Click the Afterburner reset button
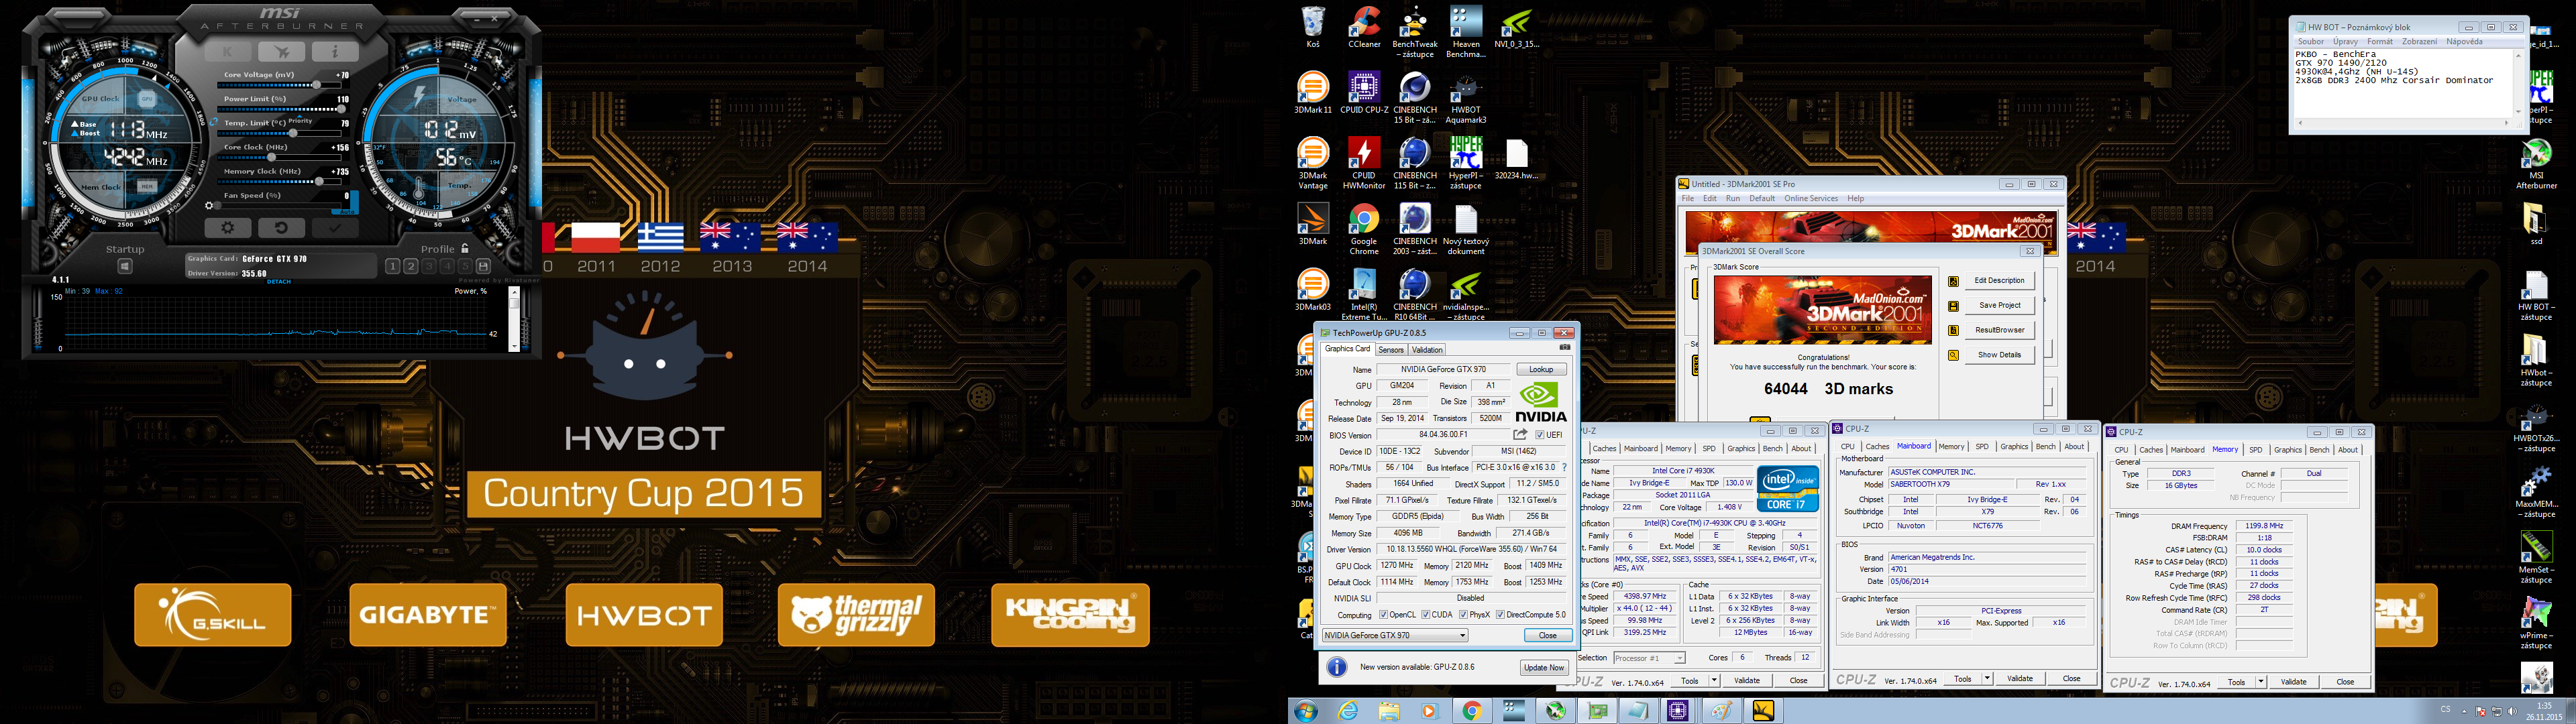2576x724 pixels. (282, 228)
